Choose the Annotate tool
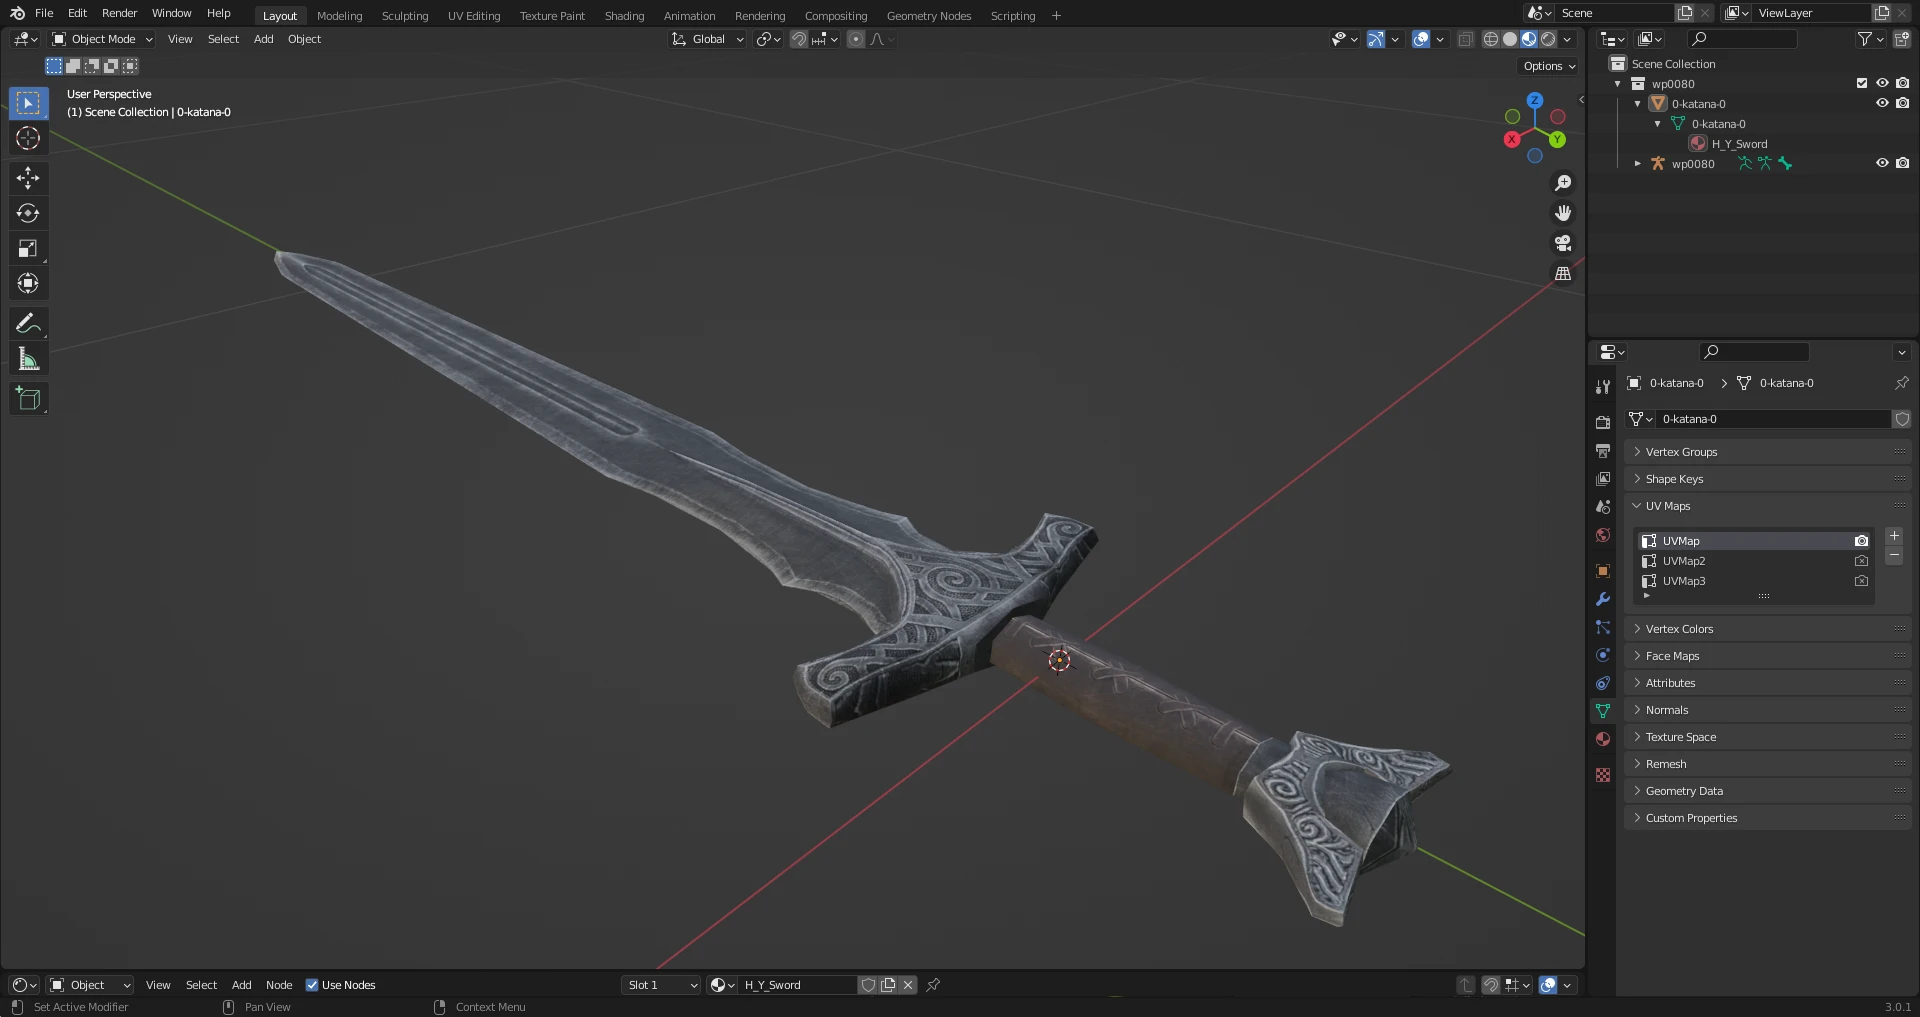 click(28, 323)
